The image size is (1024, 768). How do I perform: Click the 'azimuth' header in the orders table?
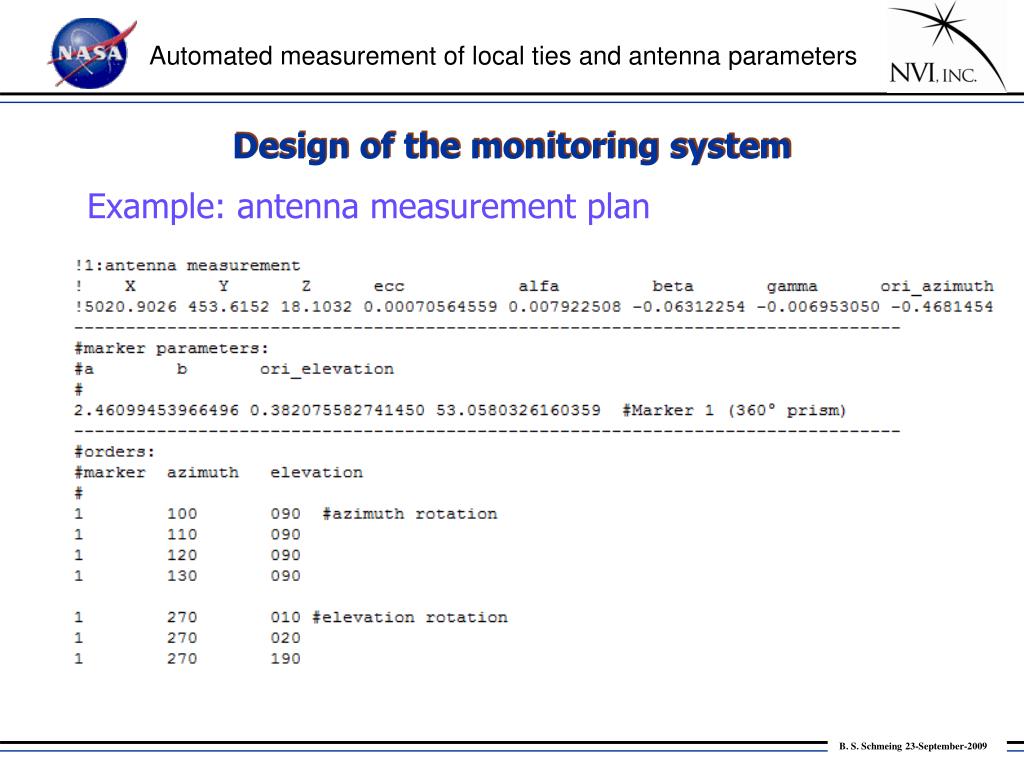[202, 473]
